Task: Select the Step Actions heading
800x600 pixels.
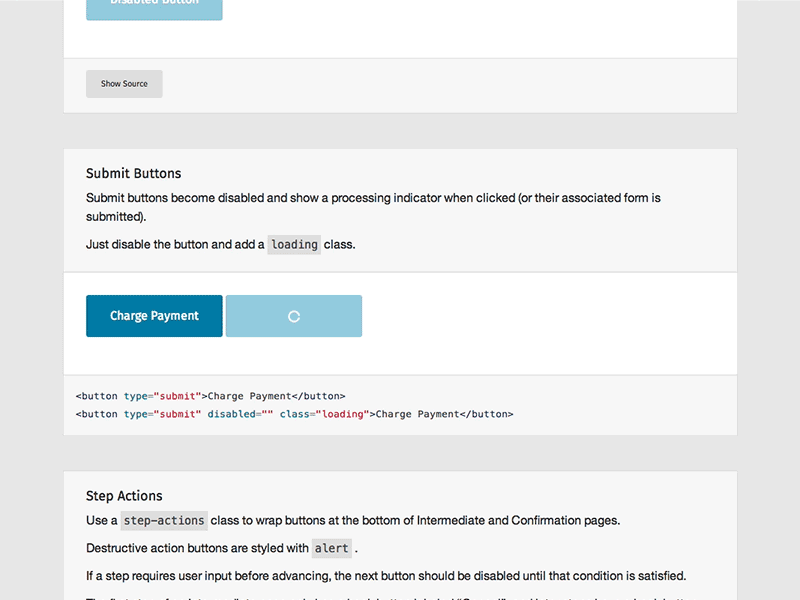Action: pyautogui.click(x=124, y=496)
